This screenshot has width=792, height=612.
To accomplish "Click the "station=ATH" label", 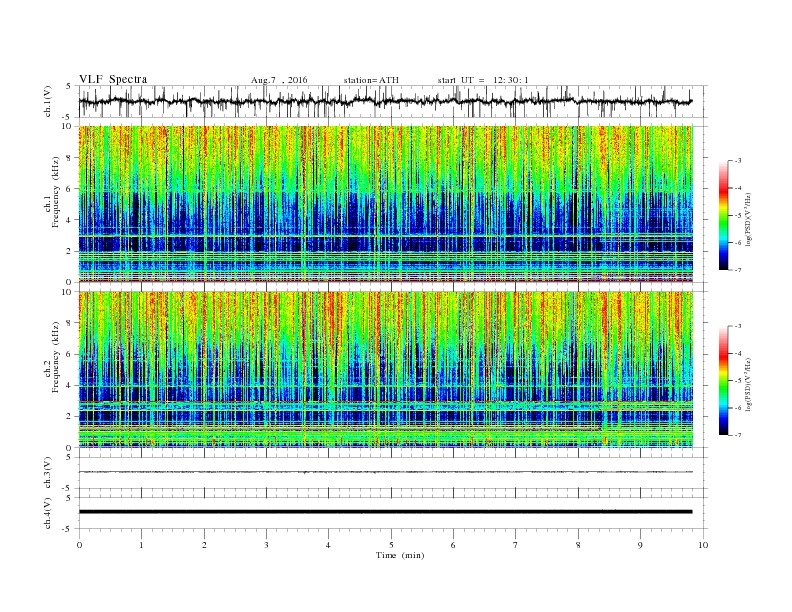I will point(371,80).
